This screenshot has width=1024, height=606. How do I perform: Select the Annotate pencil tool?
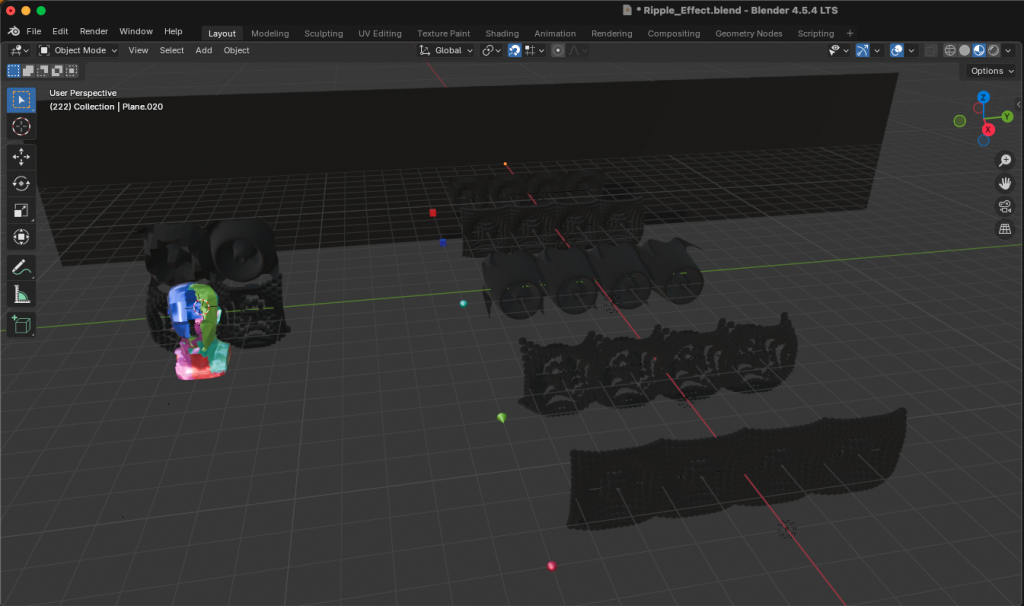pyautogui.click(x=21, y=267)
